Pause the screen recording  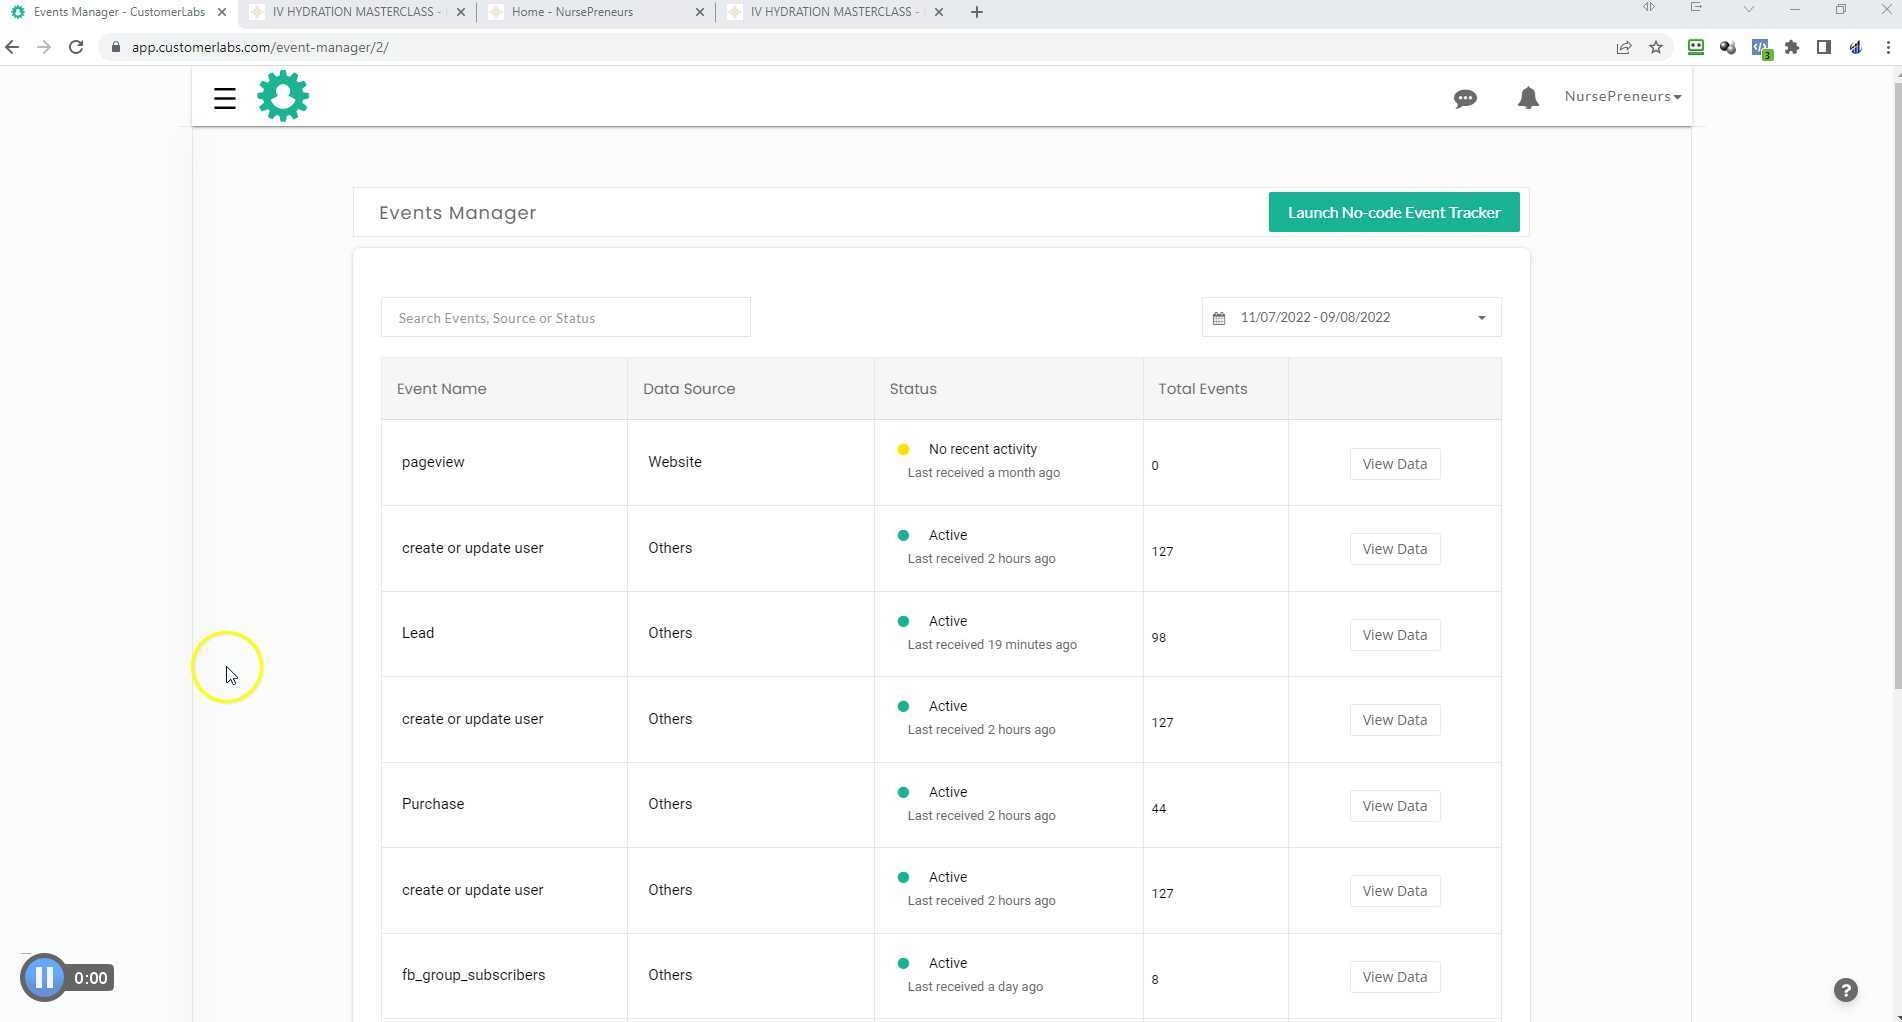coord(44,977)
